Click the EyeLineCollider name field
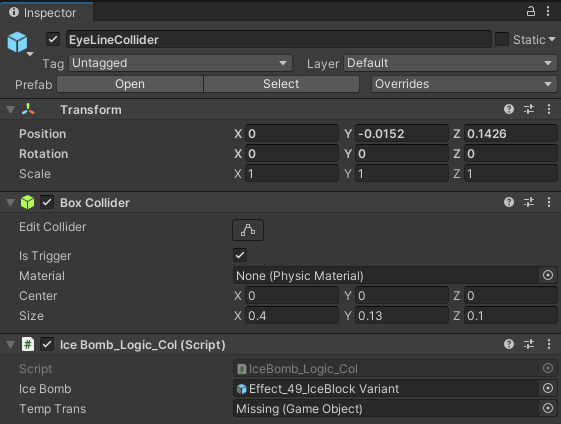The width and height of the screenshot is (561, 424). pos(278,40)
